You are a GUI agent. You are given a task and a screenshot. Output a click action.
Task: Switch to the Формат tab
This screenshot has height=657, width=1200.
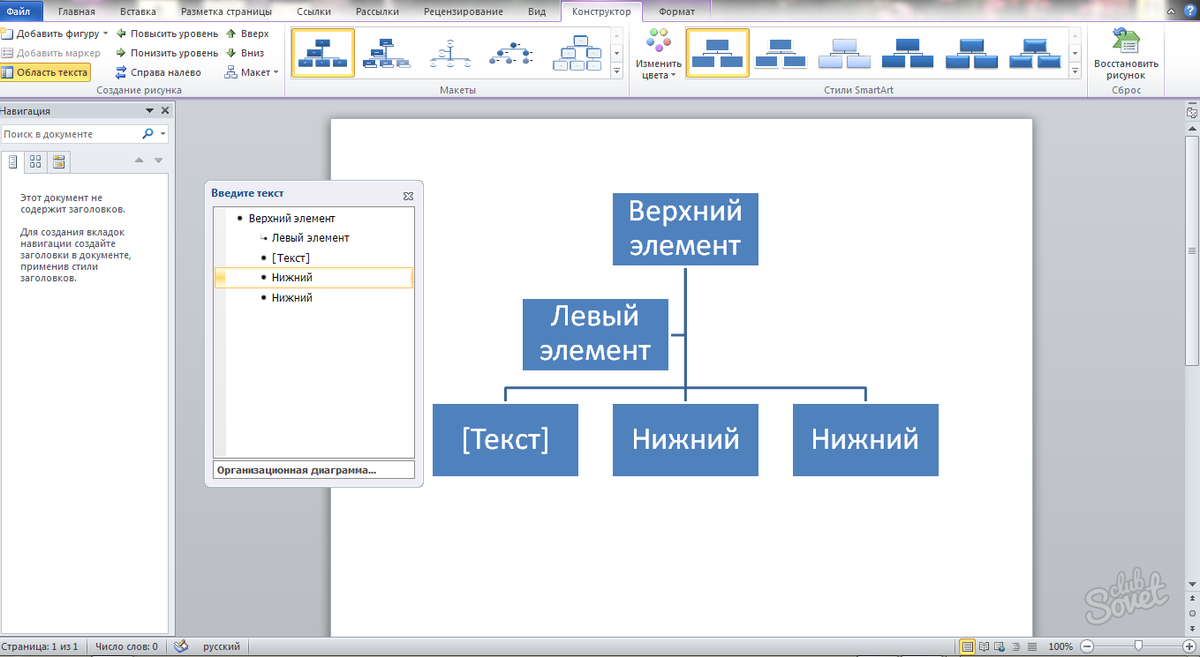pos(677,12)
